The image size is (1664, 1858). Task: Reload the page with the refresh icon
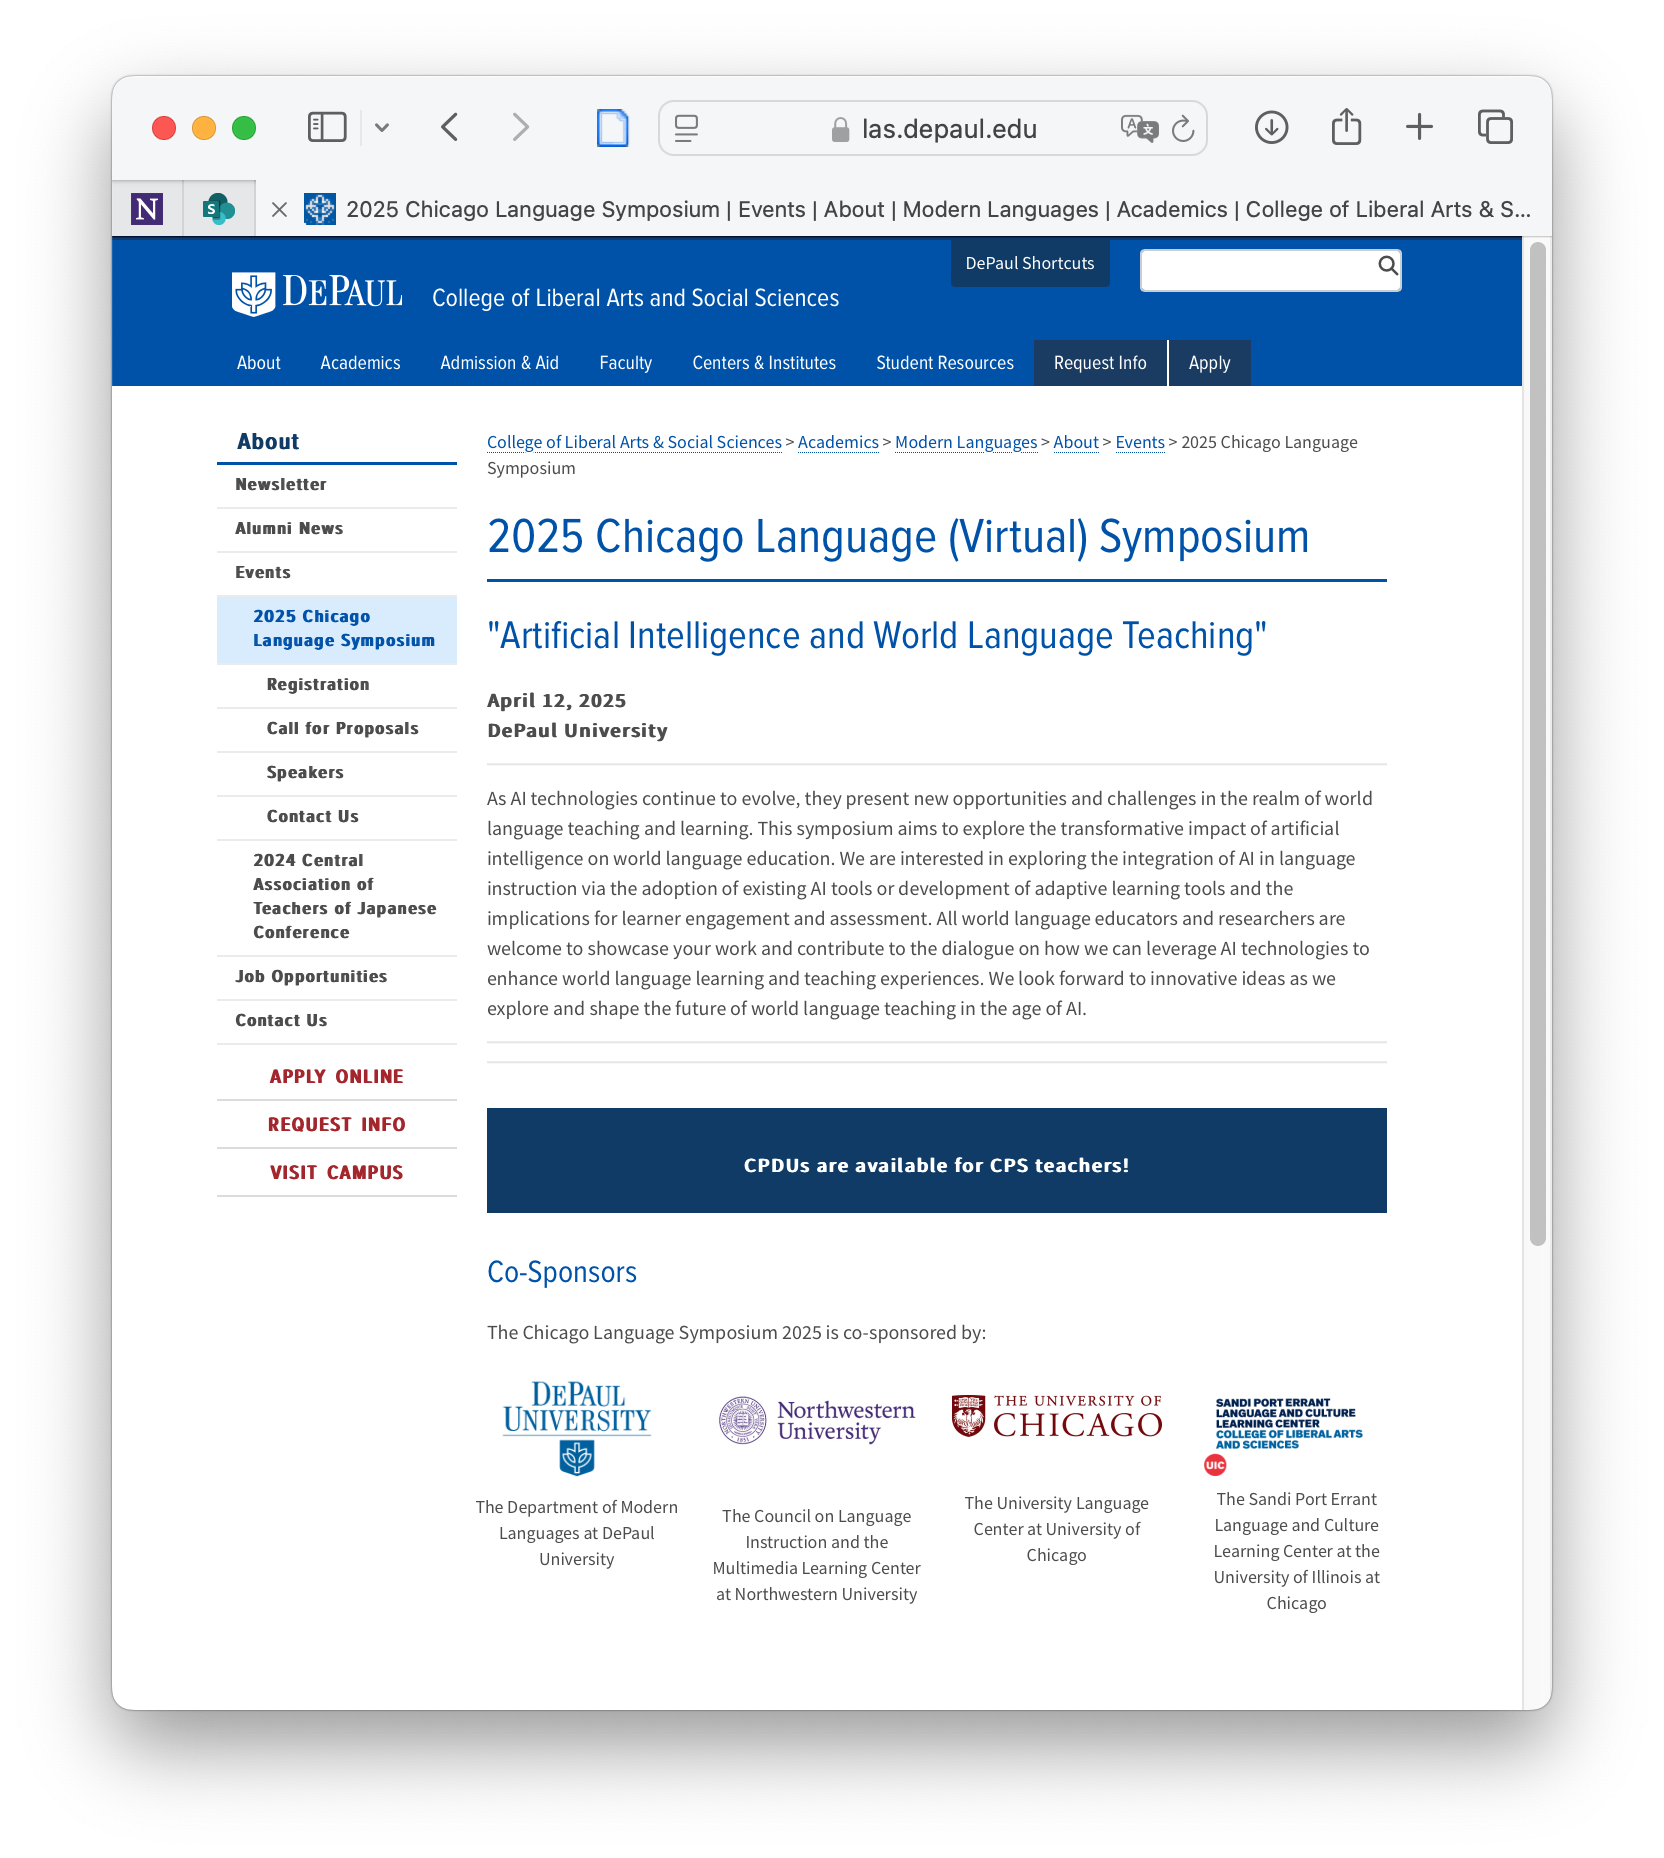coord(1183,128)
